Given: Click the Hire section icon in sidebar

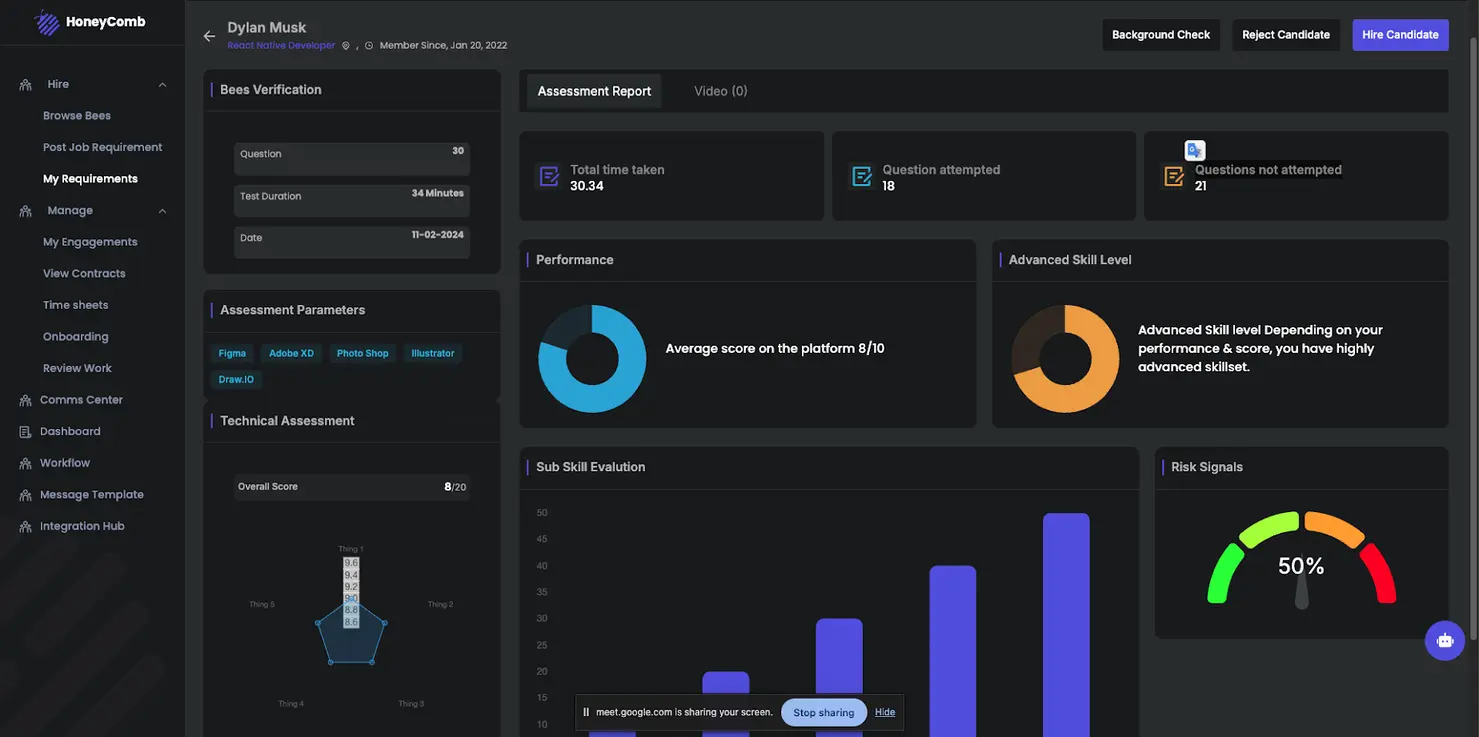Looking at the screenshot, I should pyautogui.click(x=26, y=85).
